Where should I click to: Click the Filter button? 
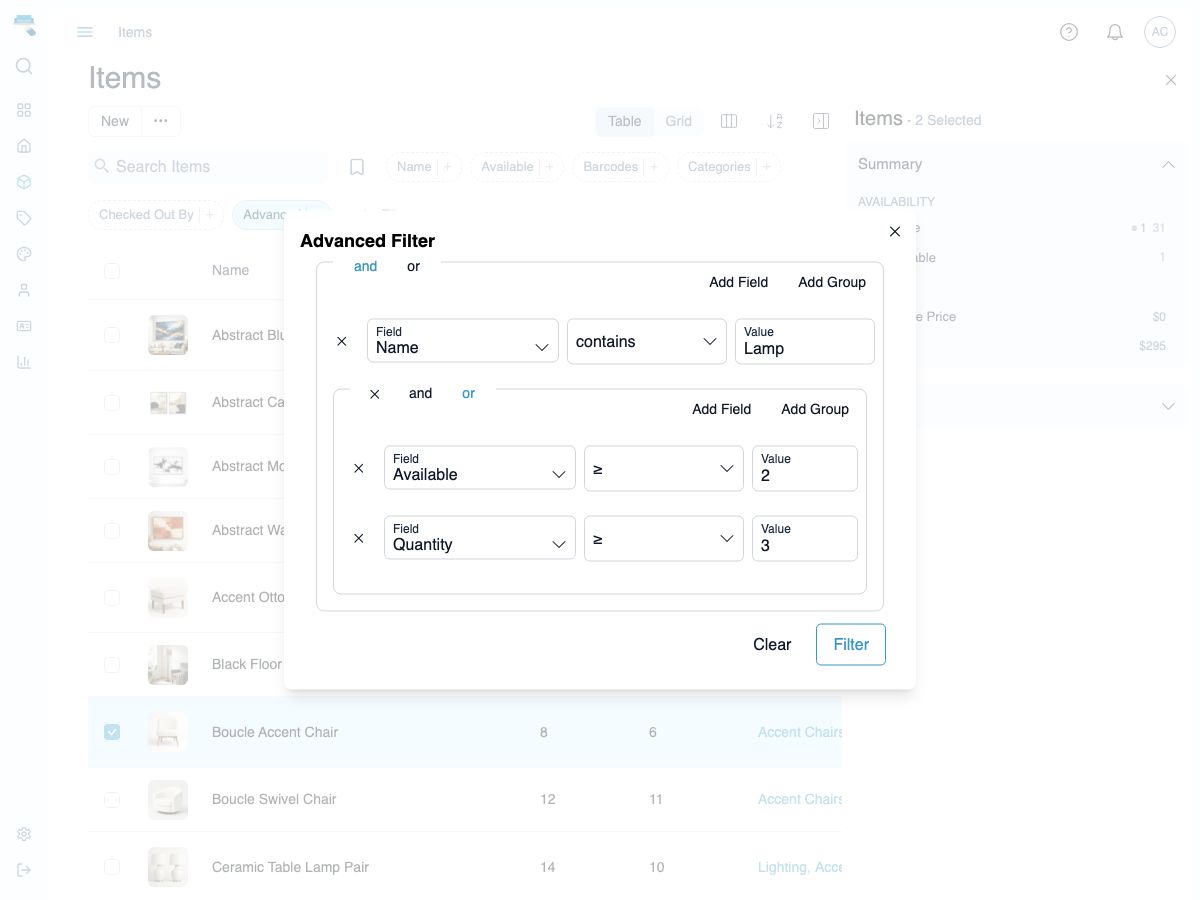851,644
